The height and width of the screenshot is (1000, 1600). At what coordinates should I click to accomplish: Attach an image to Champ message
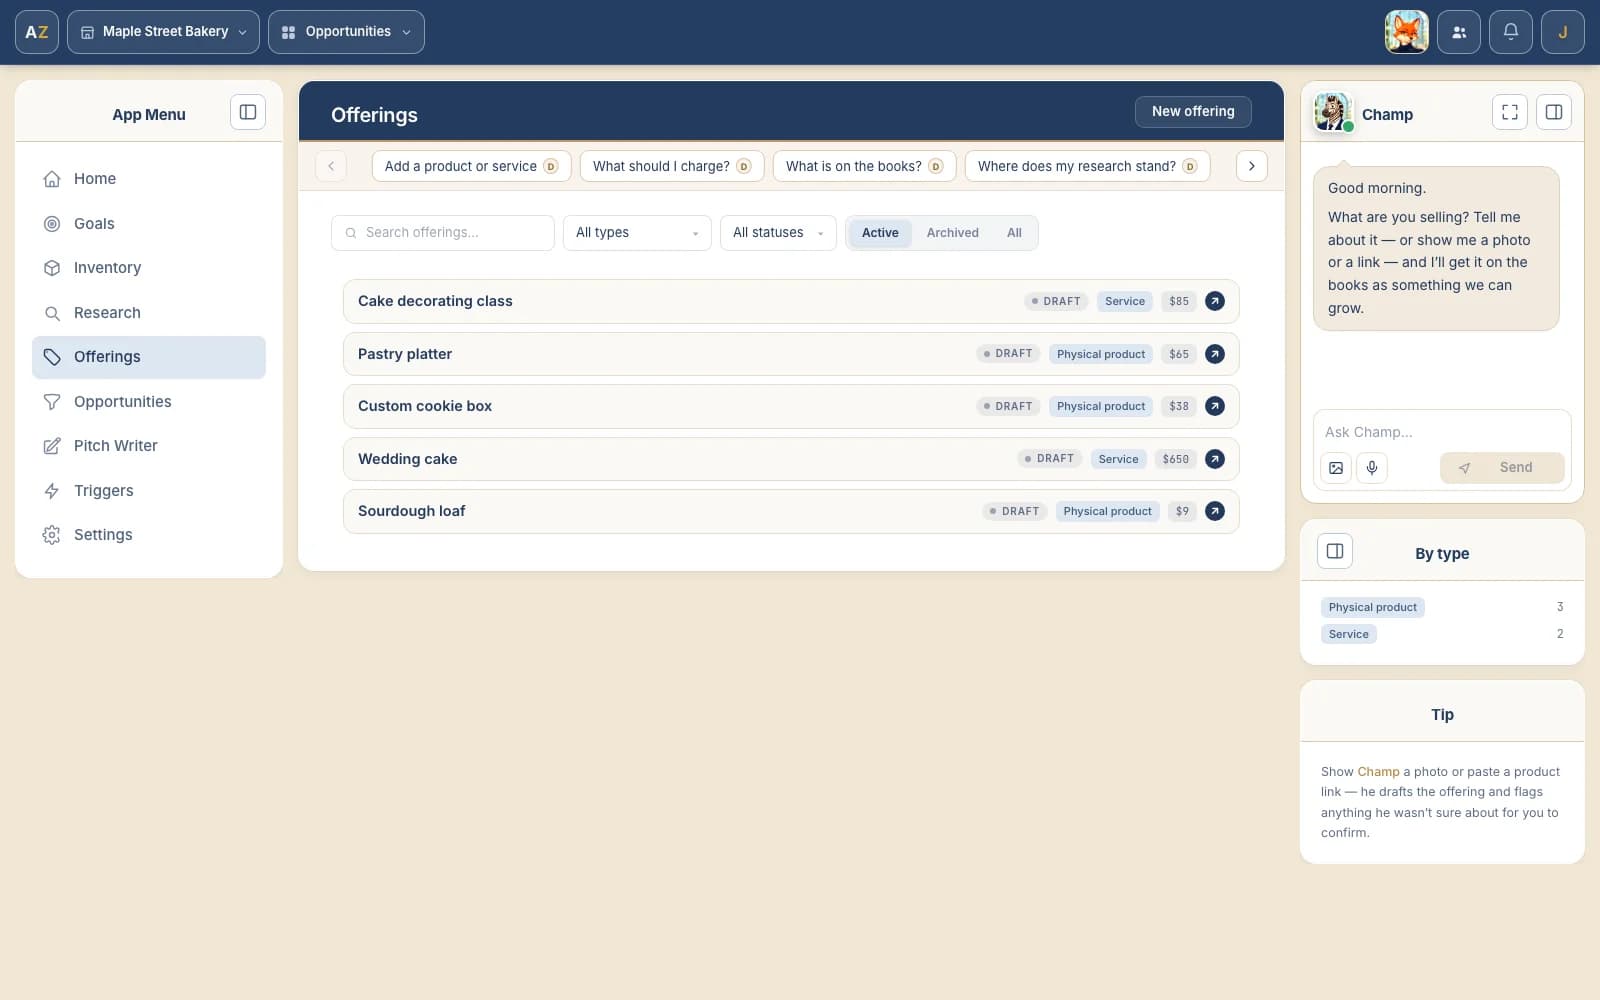[1336, 468]
